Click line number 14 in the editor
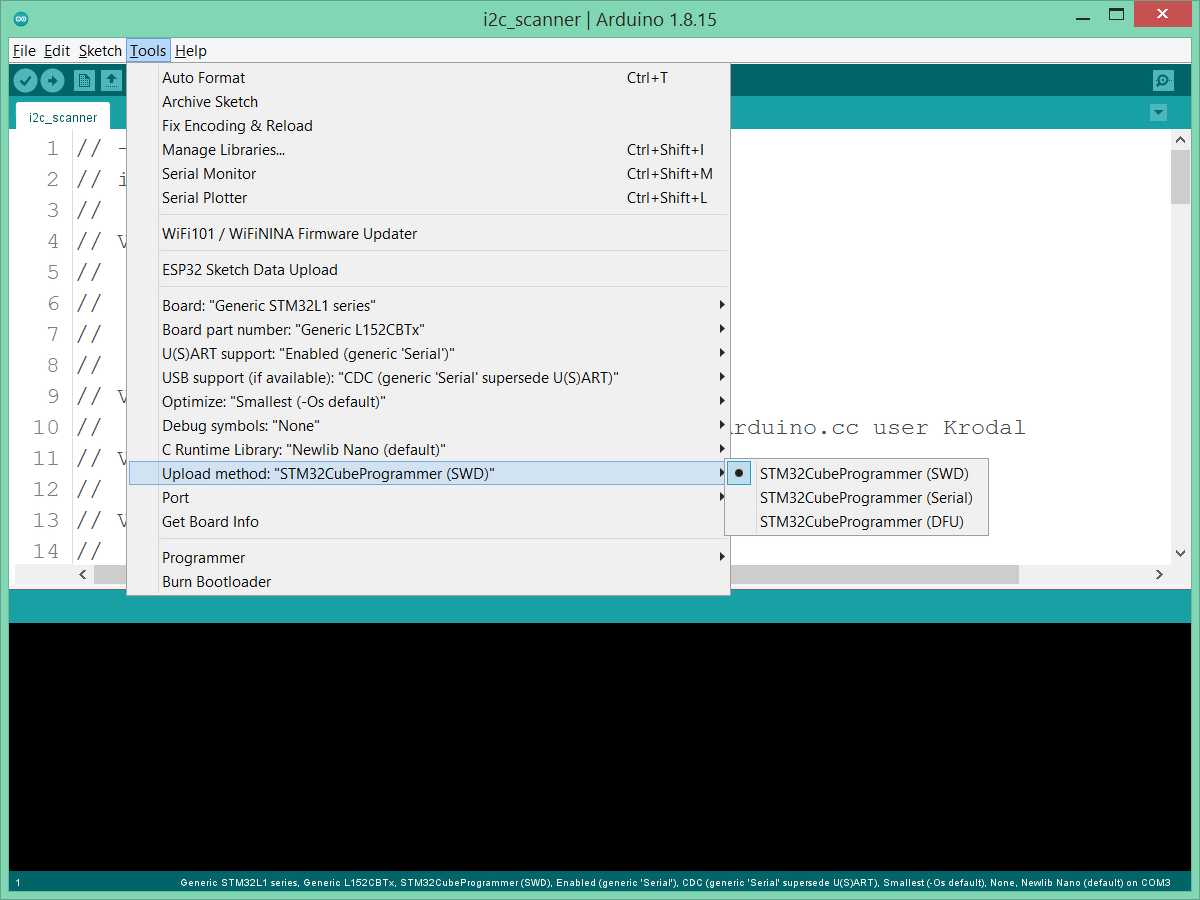This screenshot has width=1200, height=900. click(46, 551)
